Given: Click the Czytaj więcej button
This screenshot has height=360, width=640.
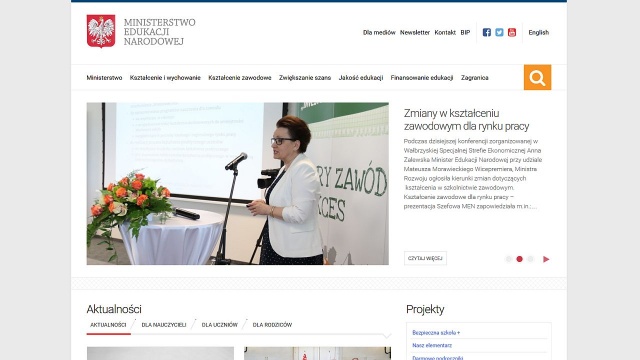Looking at the screenshot, I should 425,258.
